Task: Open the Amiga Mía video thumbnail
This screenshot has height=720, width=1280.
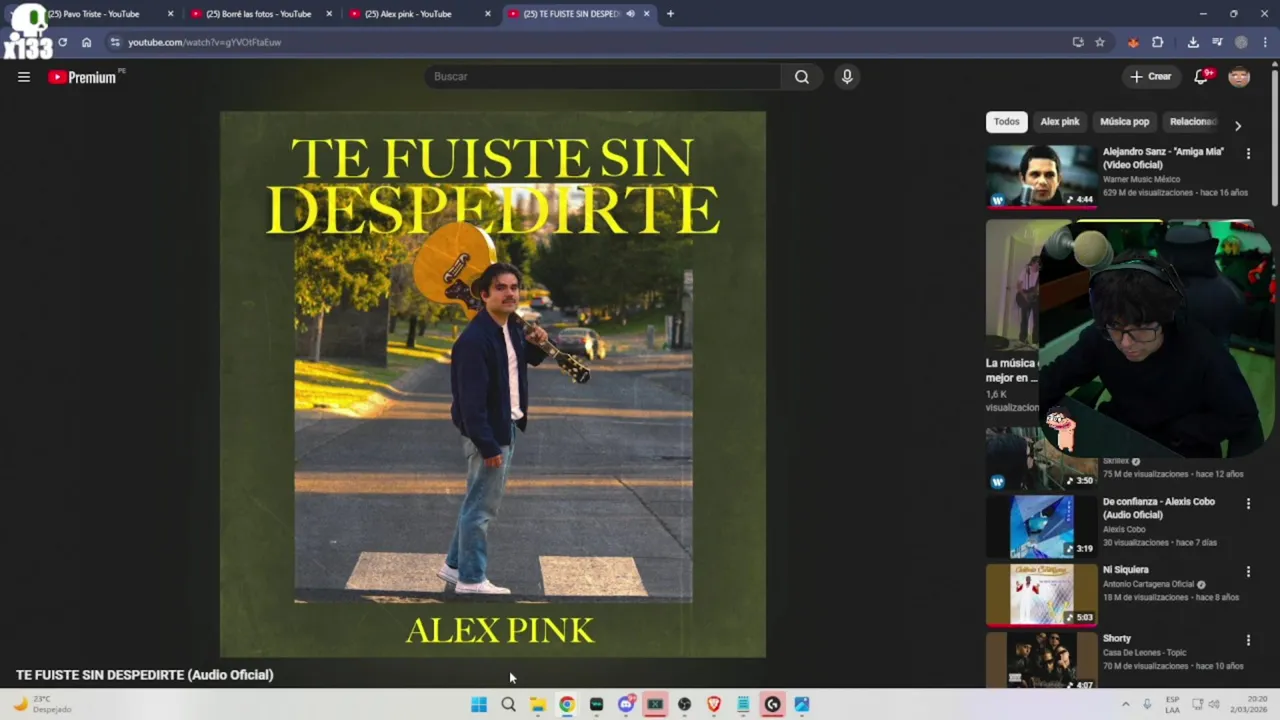Action: (x=1041, y=176)
